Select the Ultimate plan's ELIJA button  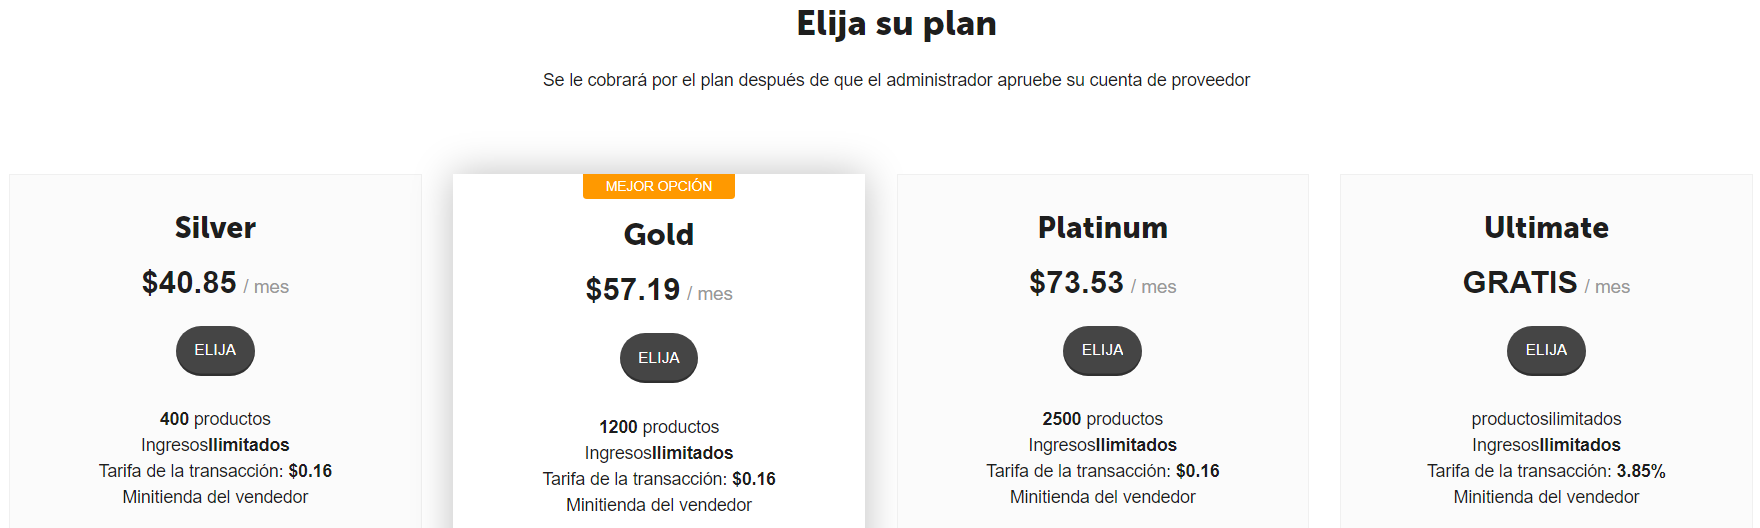(x=1546, y=350)
